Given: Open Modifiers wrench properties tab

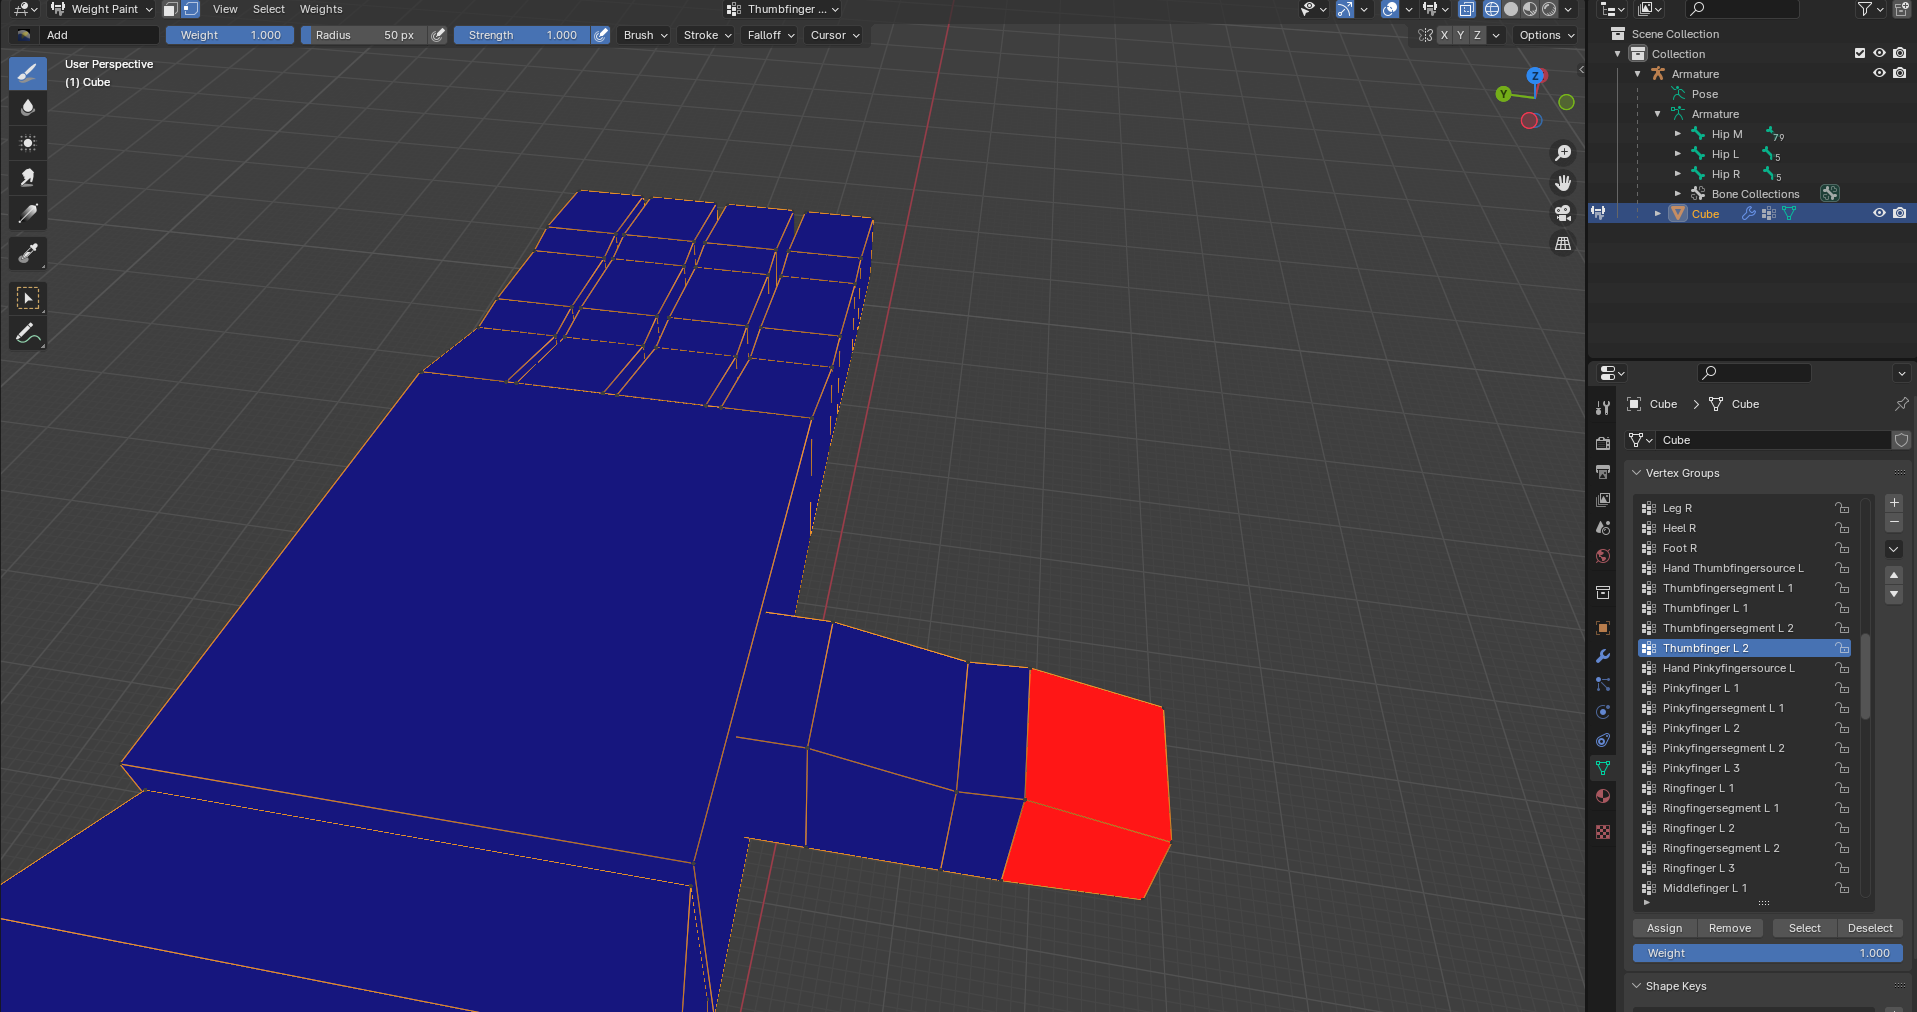Looking at the screenshot, I should 1603,656.
